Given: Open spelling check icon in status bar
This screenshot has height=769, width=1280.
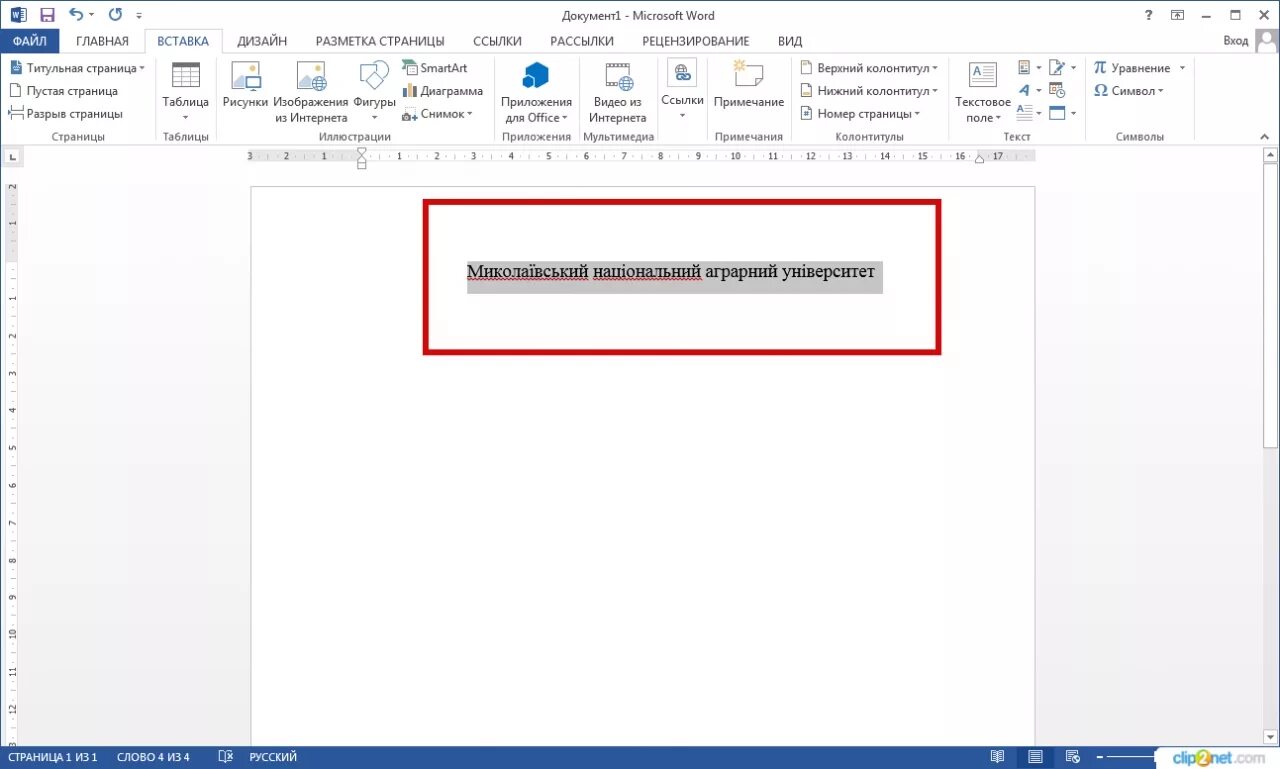Looking at the screenshot, I should pyautogui.click(x=226, y=757).
